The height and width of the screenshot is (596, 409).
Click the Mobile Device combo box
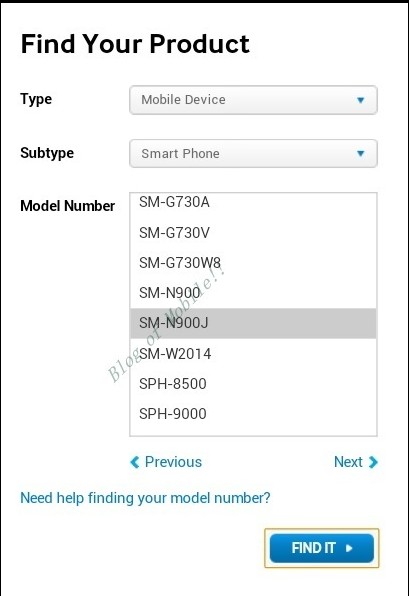point(253,100)
